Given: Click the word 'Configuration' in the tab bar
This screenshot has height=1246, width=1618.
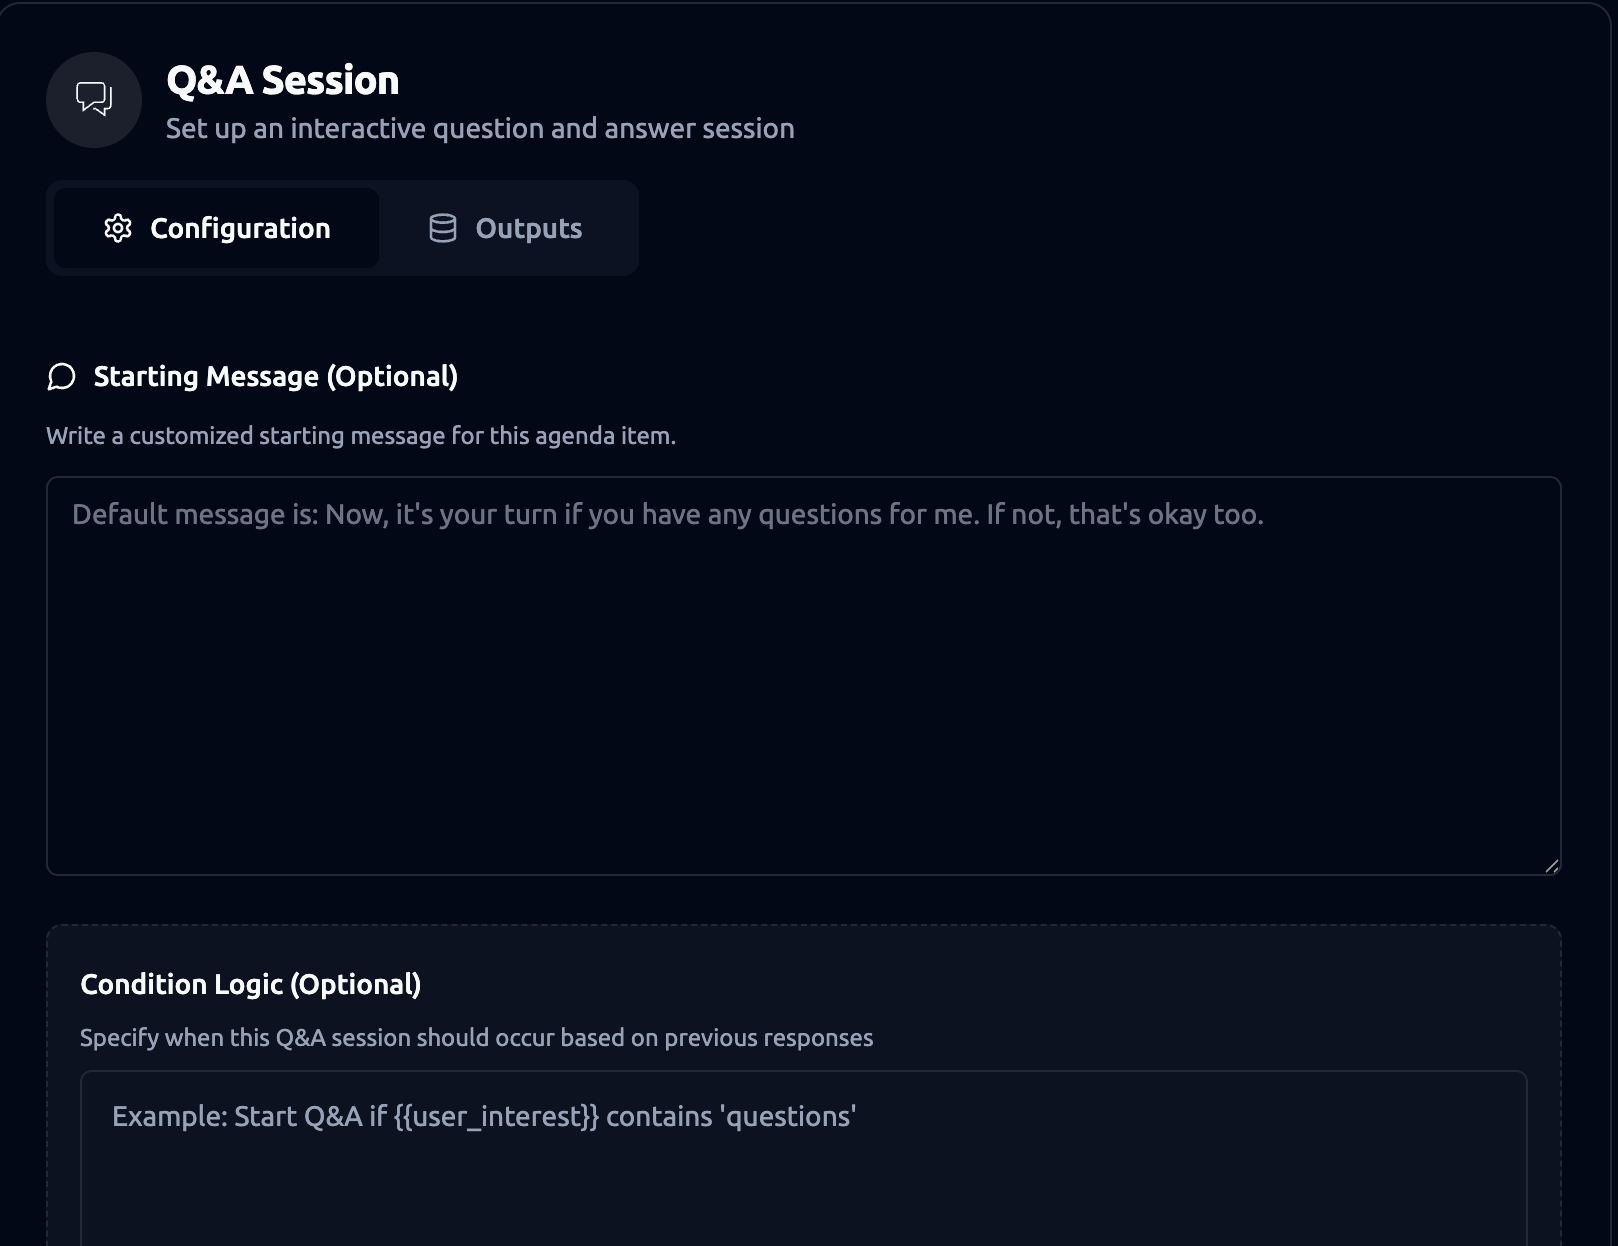Looking at the screenshot, I should coord(240,229).
